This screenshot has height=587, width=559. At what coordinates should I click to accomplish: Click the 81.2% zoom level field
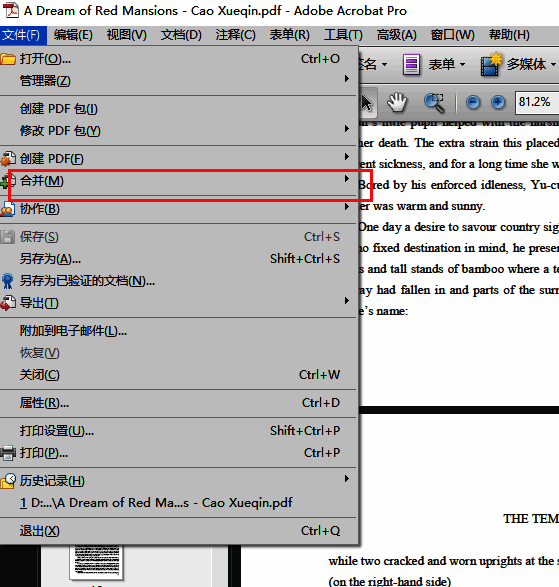pyautogui.click(x=537, y=102)
